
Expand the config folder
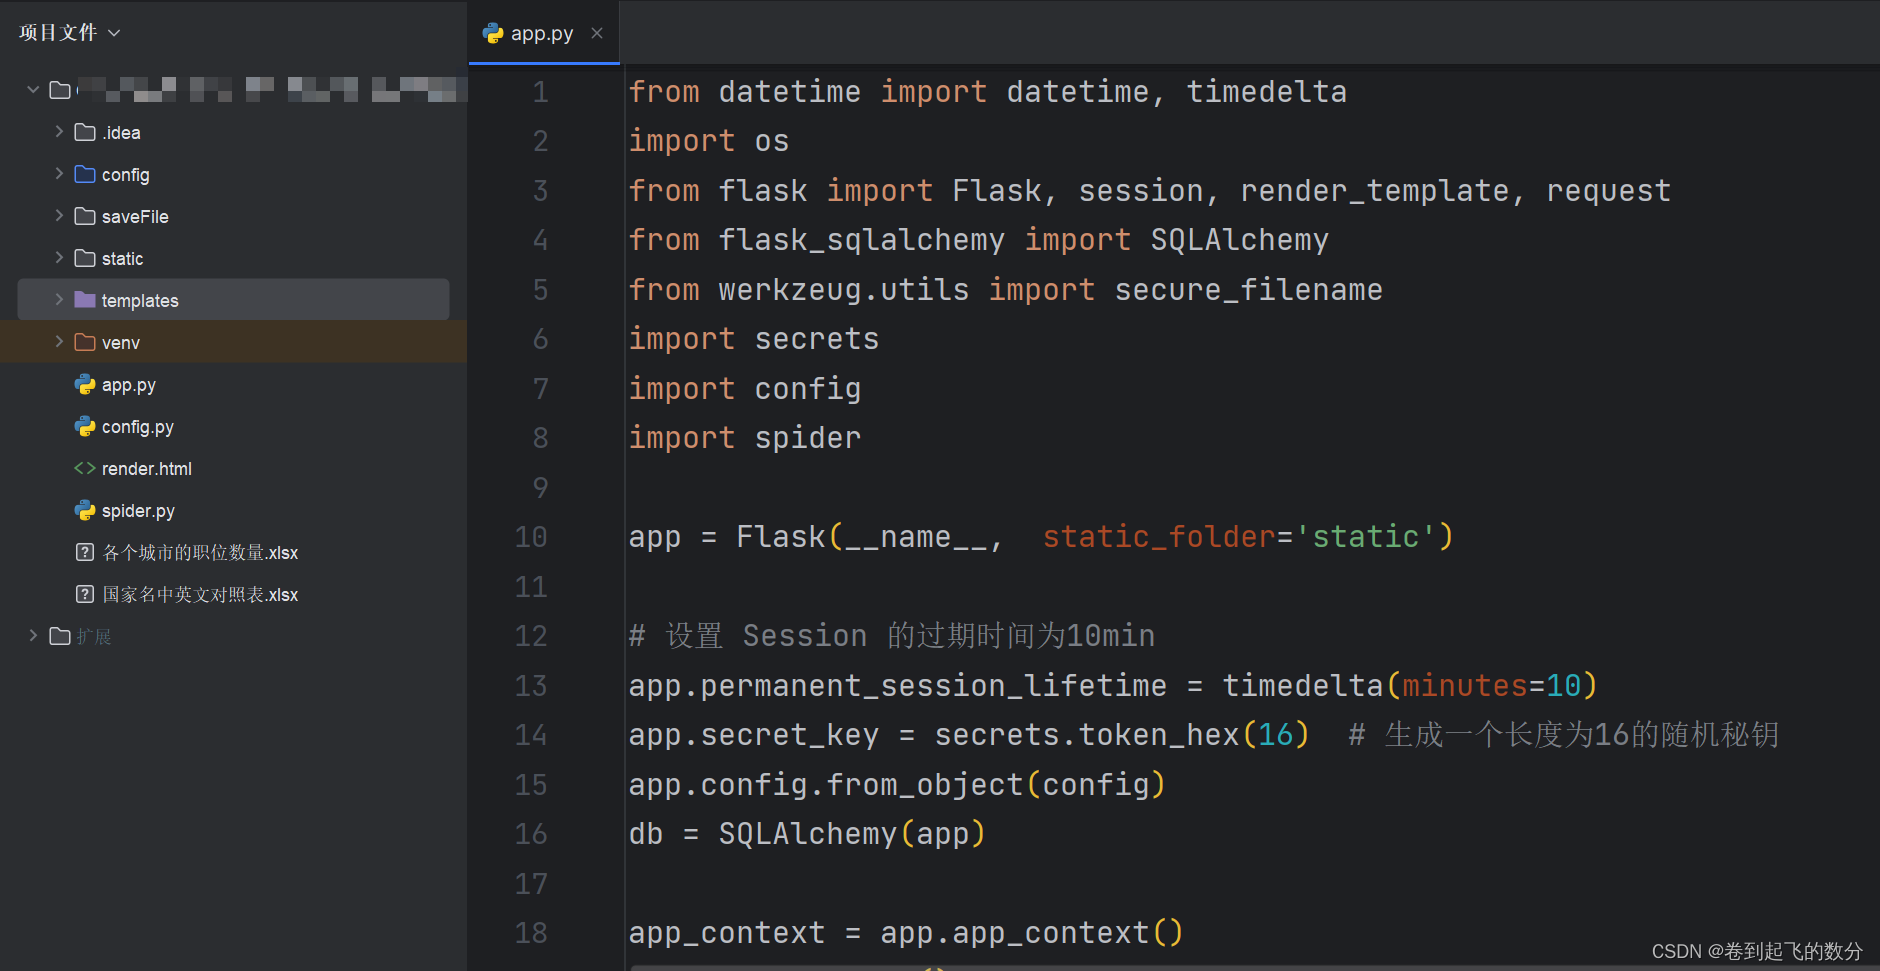[x=59, y=174]
